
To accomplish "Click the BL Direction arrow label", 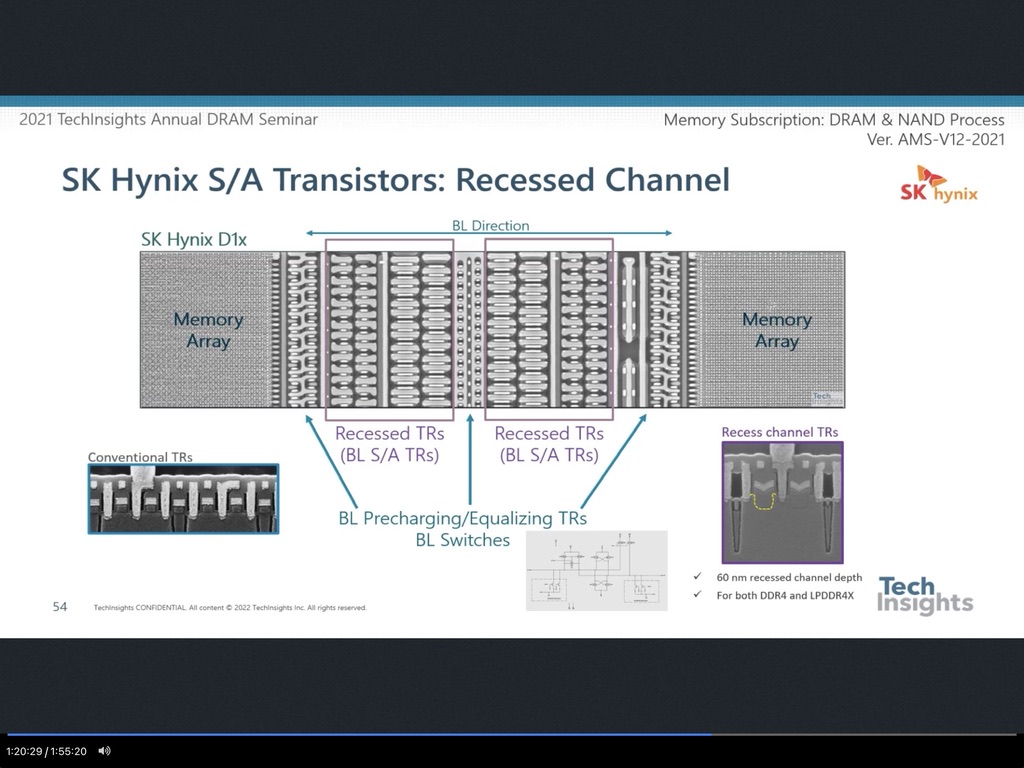I will click(490, 226).
